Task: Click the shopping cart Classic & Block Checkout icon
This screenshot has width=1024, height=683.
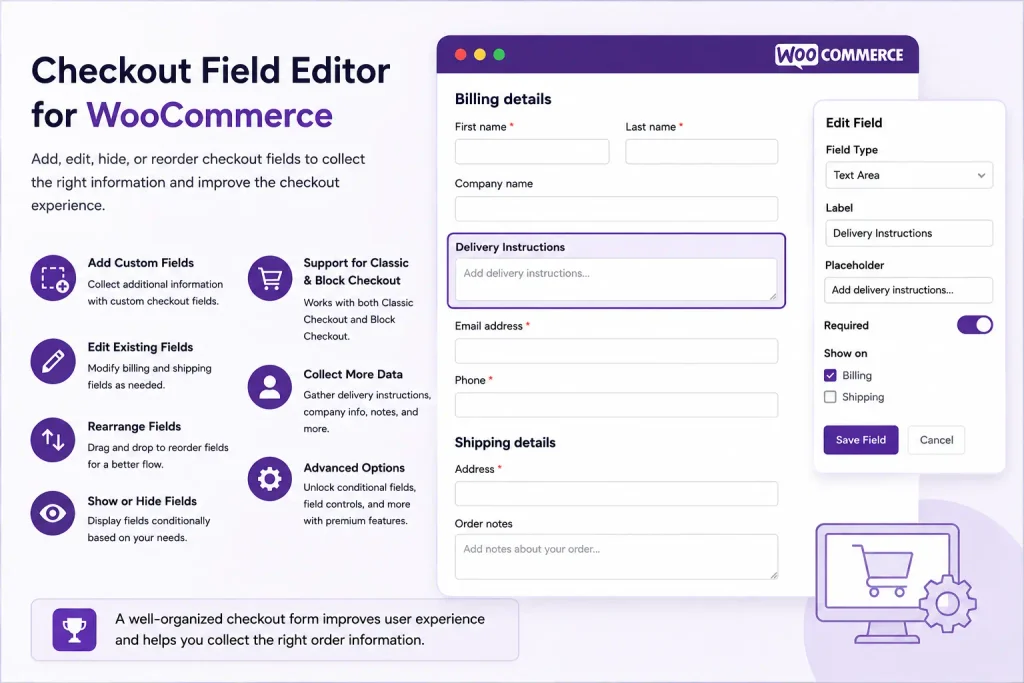Action: click(270, 278)
